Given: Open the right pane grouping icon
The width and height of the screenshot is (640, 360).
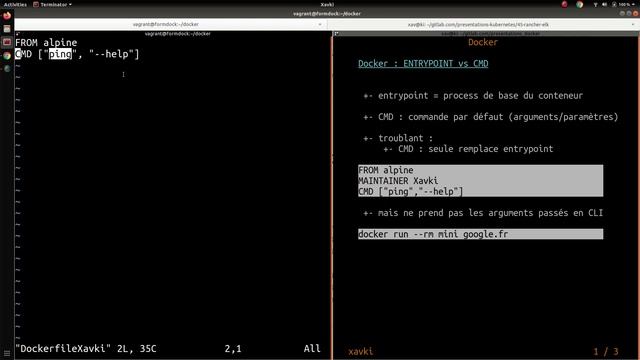Looking at the screenshot, I should click(x=336, y=34).
